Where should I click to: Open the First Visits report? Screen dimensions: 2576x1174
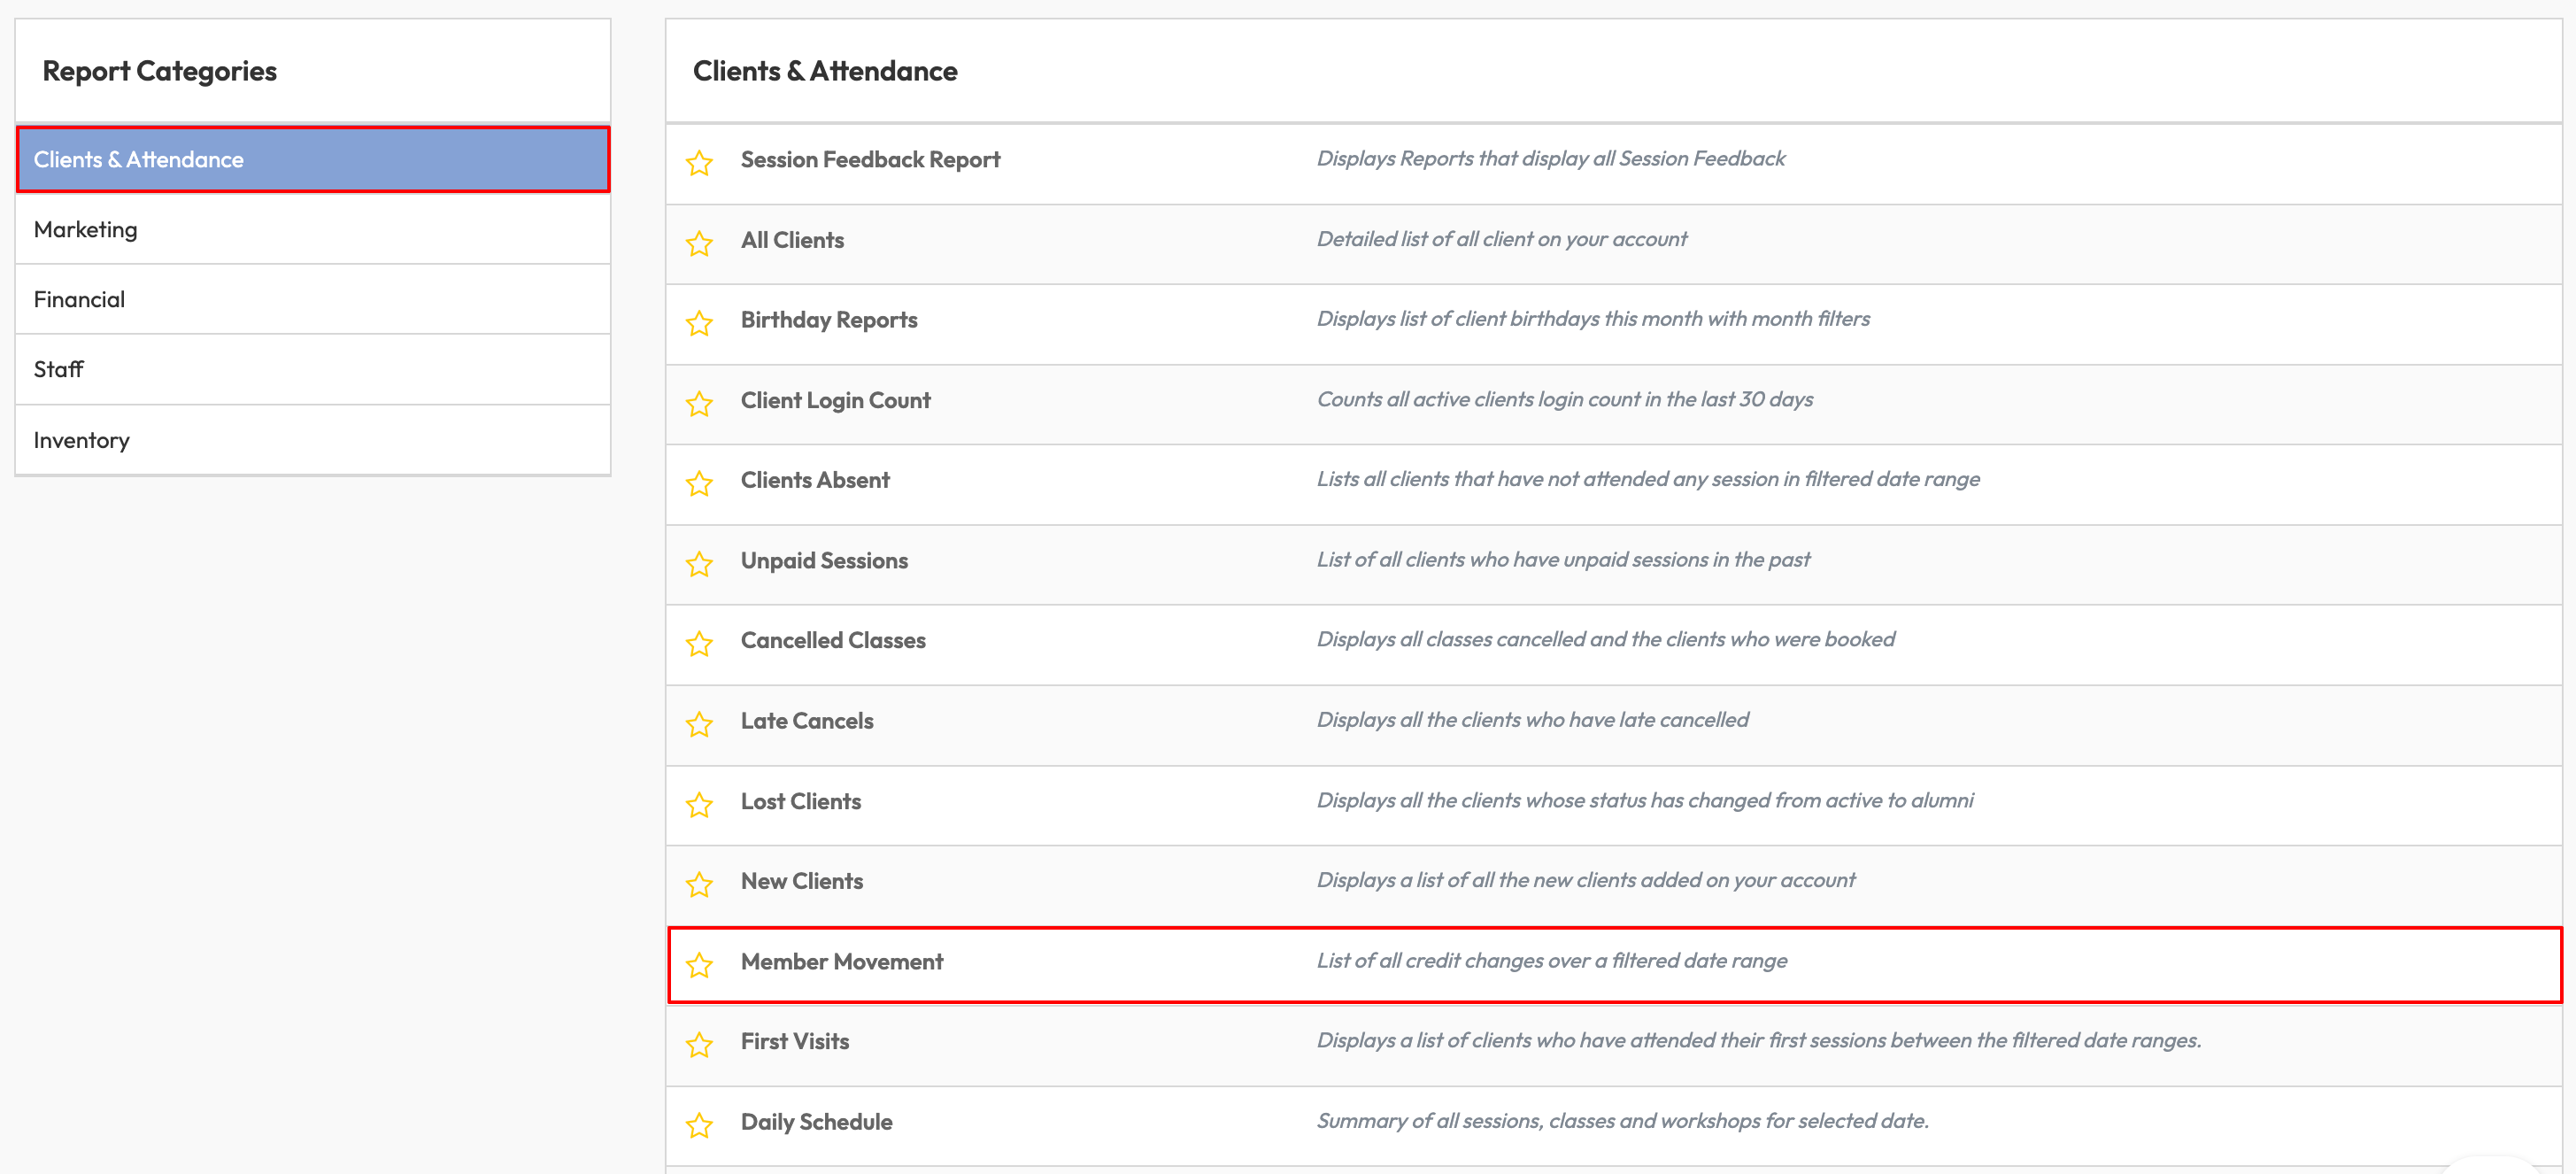tap(794, 1041)
